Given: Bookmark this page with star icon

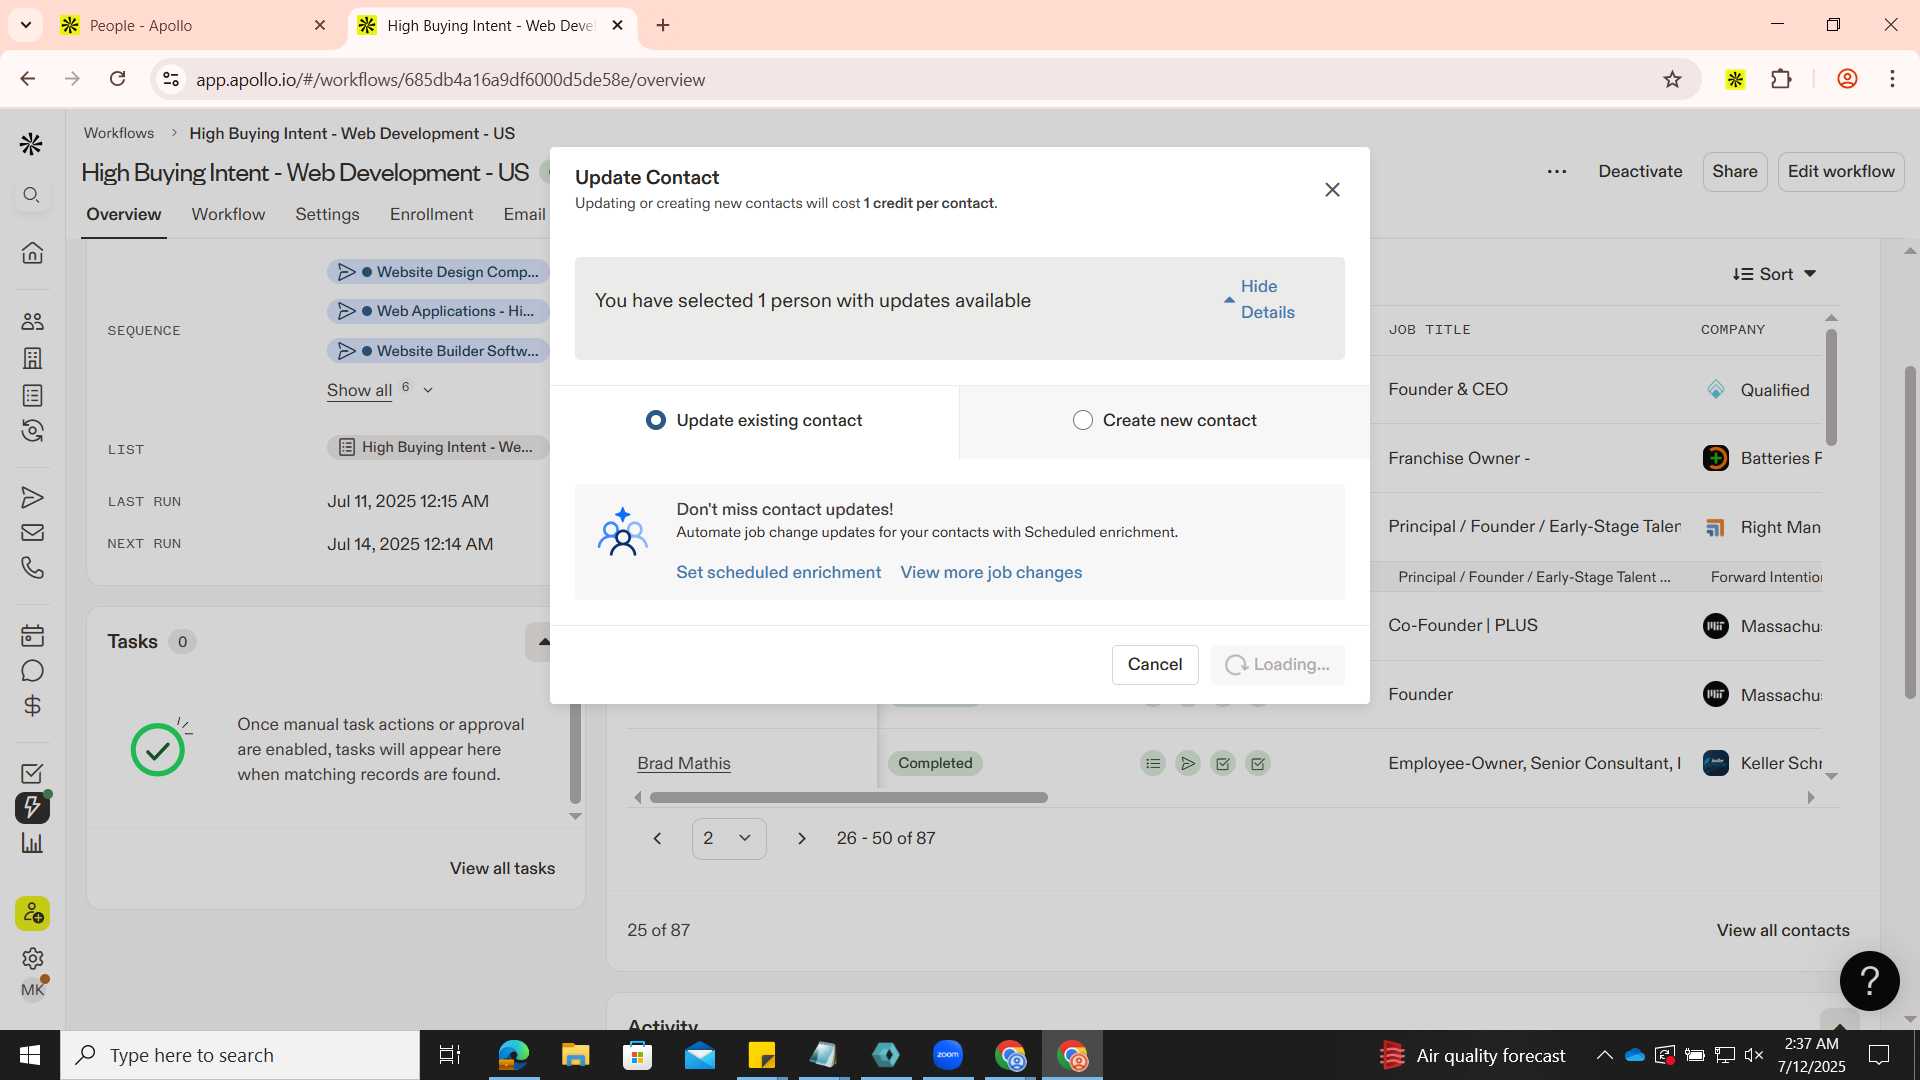Looking at the screenshot, I should click(1672, 79).
